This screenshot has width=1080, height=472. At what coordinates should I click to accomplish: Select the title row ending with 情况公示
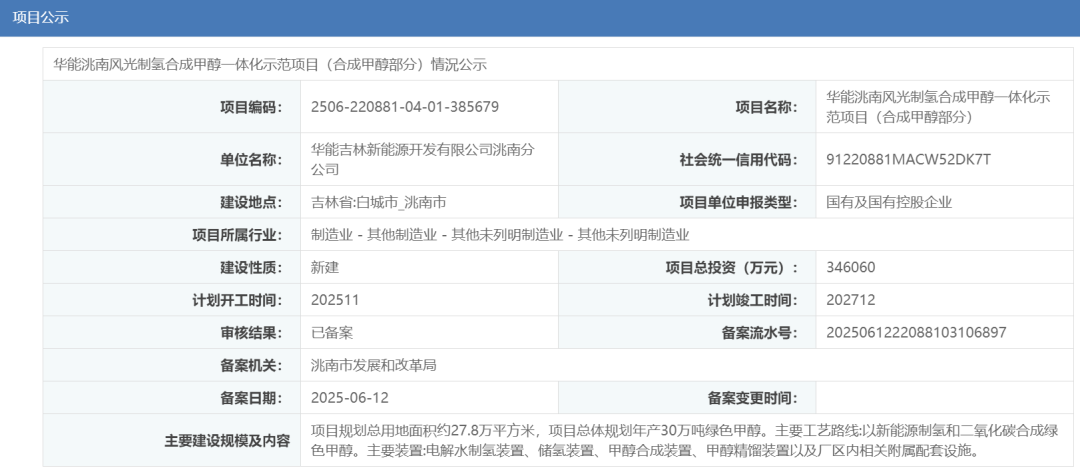click(x=269, y=64)
